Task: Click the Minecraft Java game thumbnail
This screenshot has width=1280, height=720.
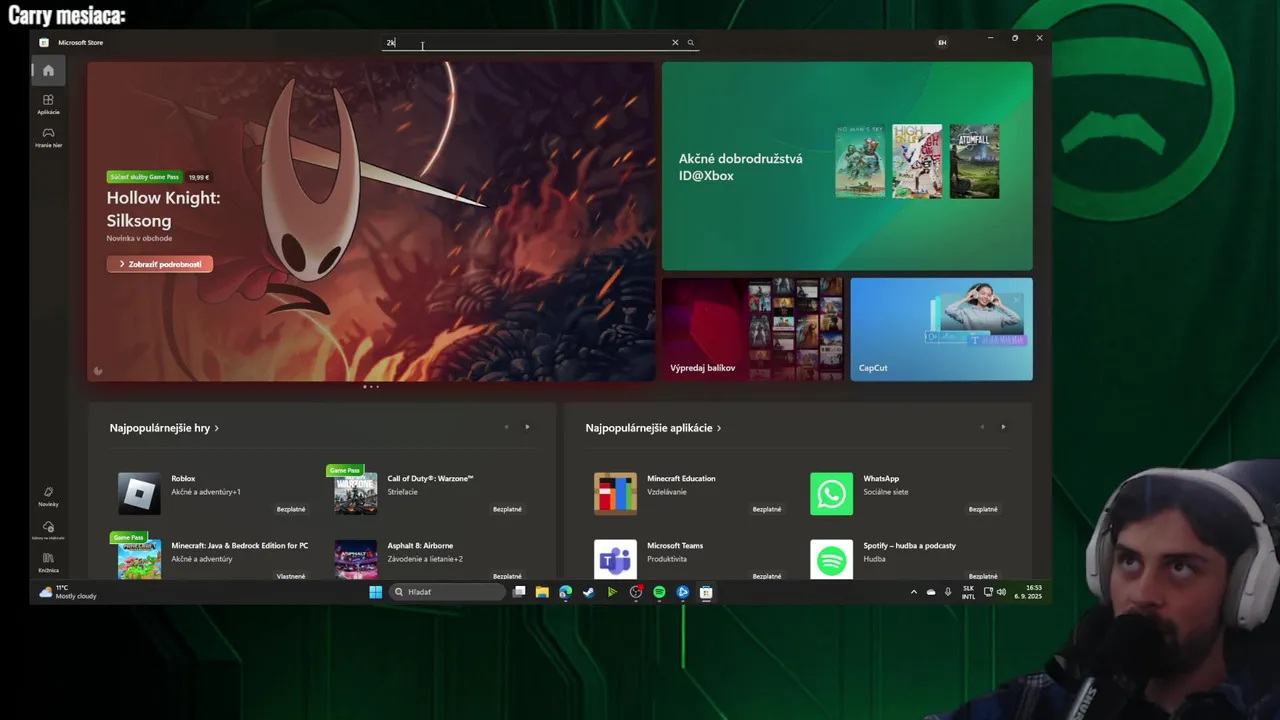Action: pos(139,560)
